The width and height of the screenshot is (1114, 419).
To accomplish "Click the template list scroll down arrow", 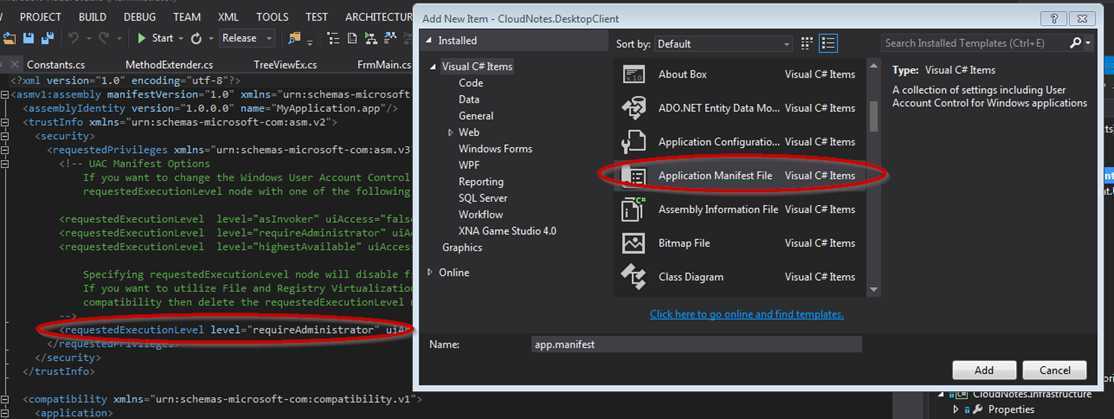I will click(873, 290).
